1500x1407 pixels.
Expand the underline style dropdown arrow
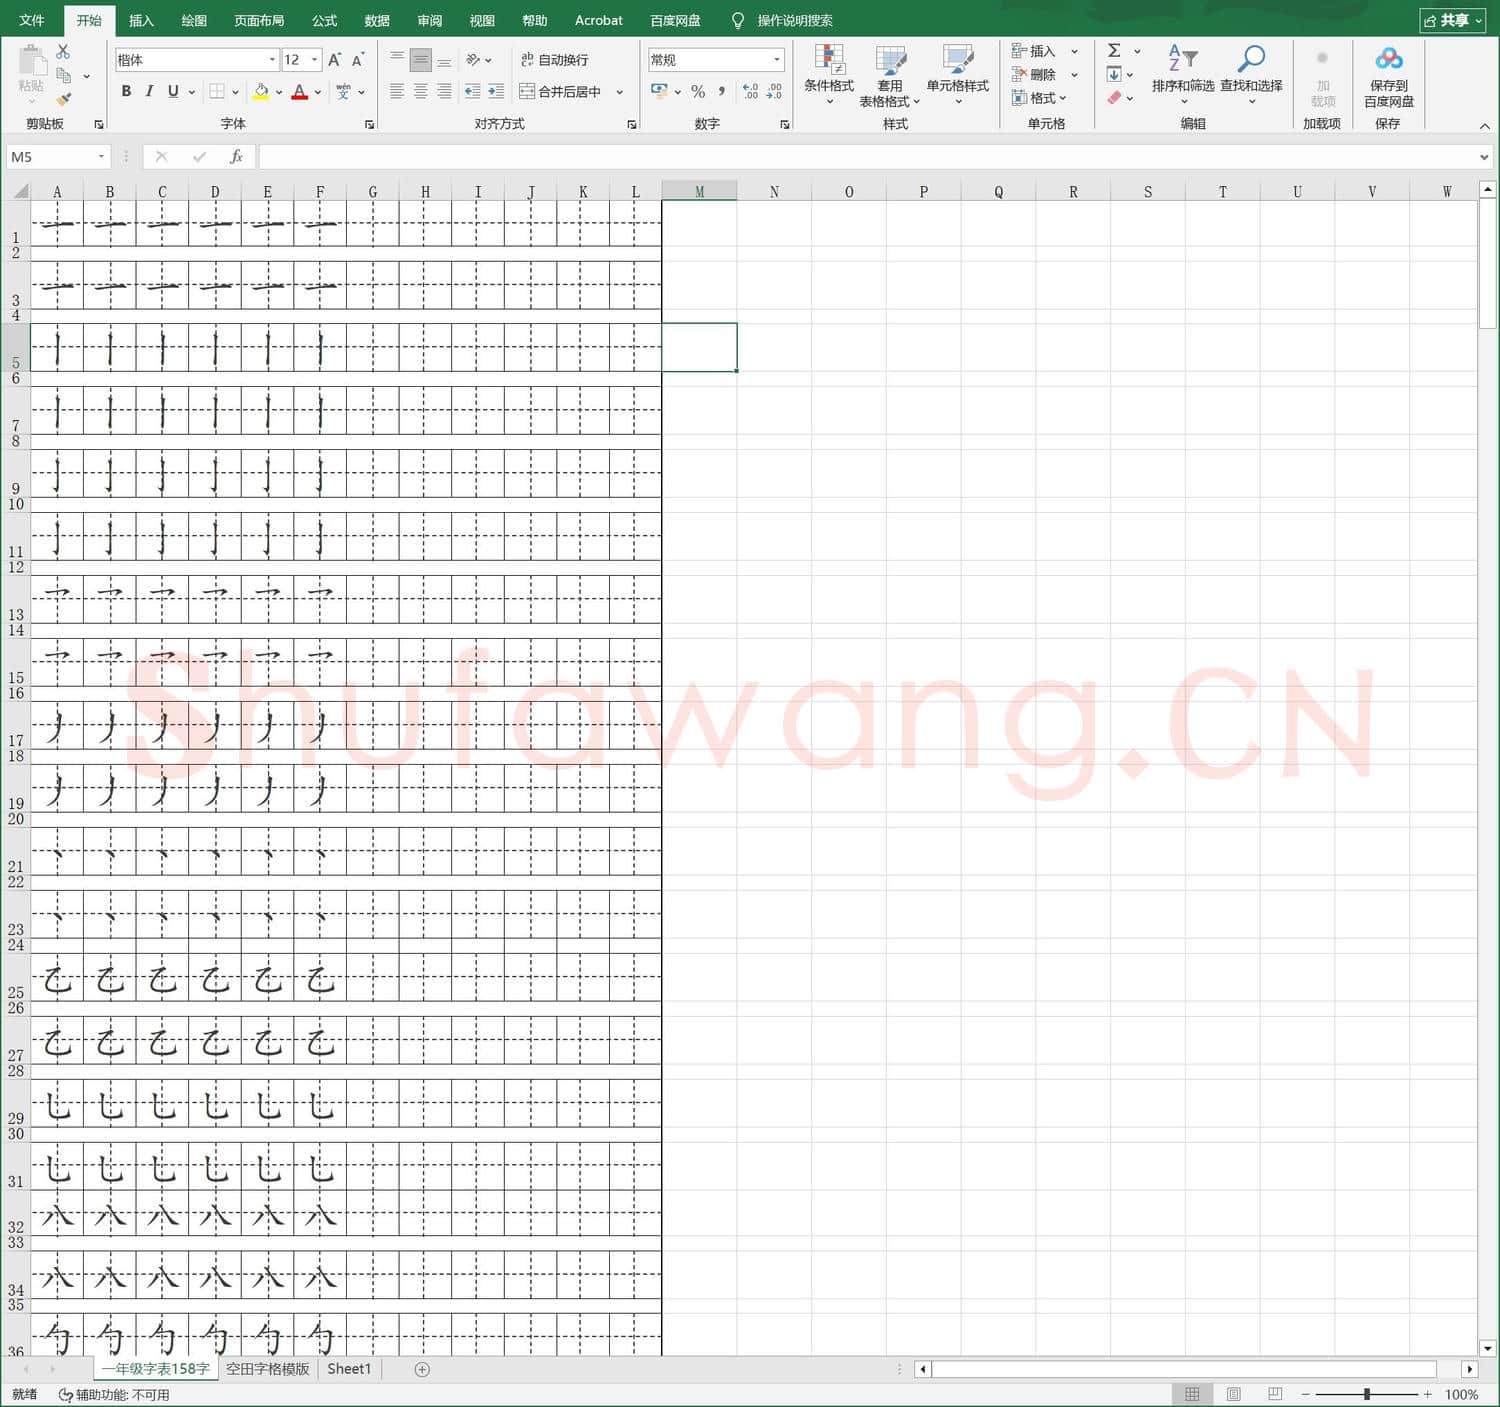coord(191,92)
